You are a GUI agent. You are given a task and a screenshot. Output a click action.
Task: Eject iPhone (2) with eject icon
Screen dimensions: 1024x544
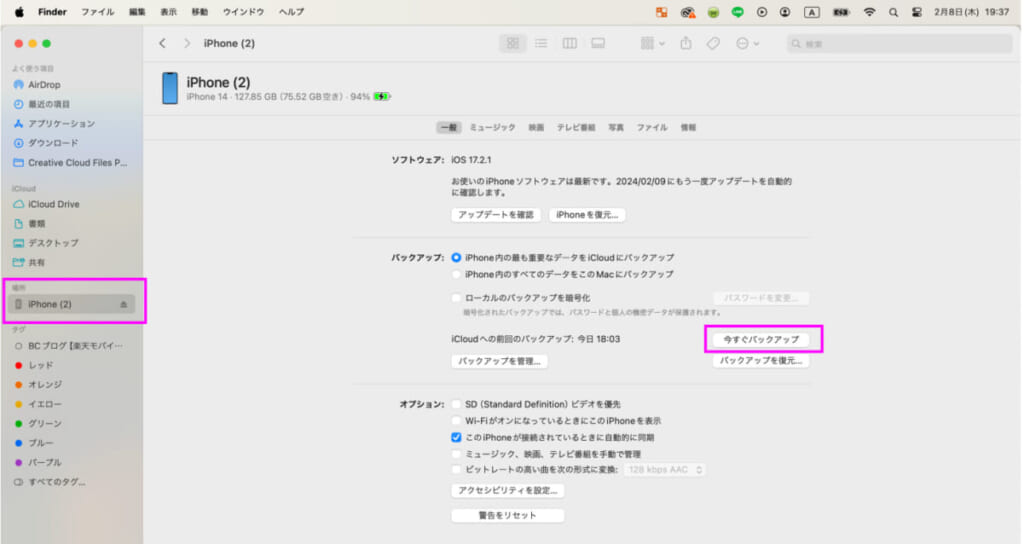123,304
